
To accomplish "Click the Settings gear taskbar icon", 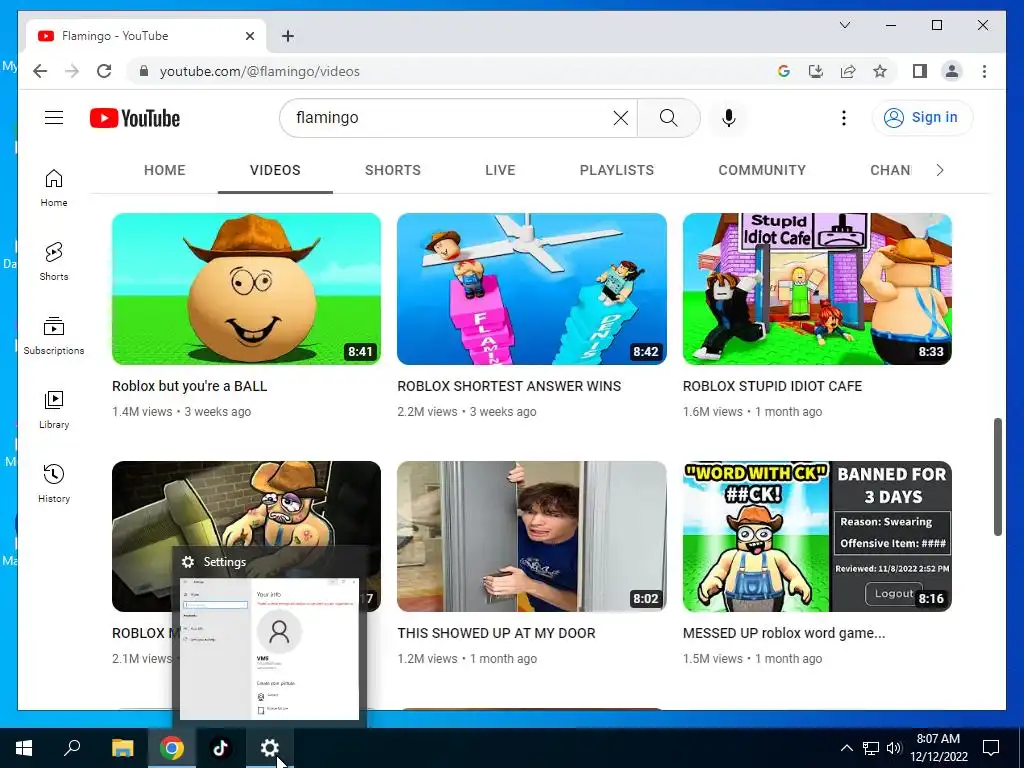I will [x=270, y=748].
